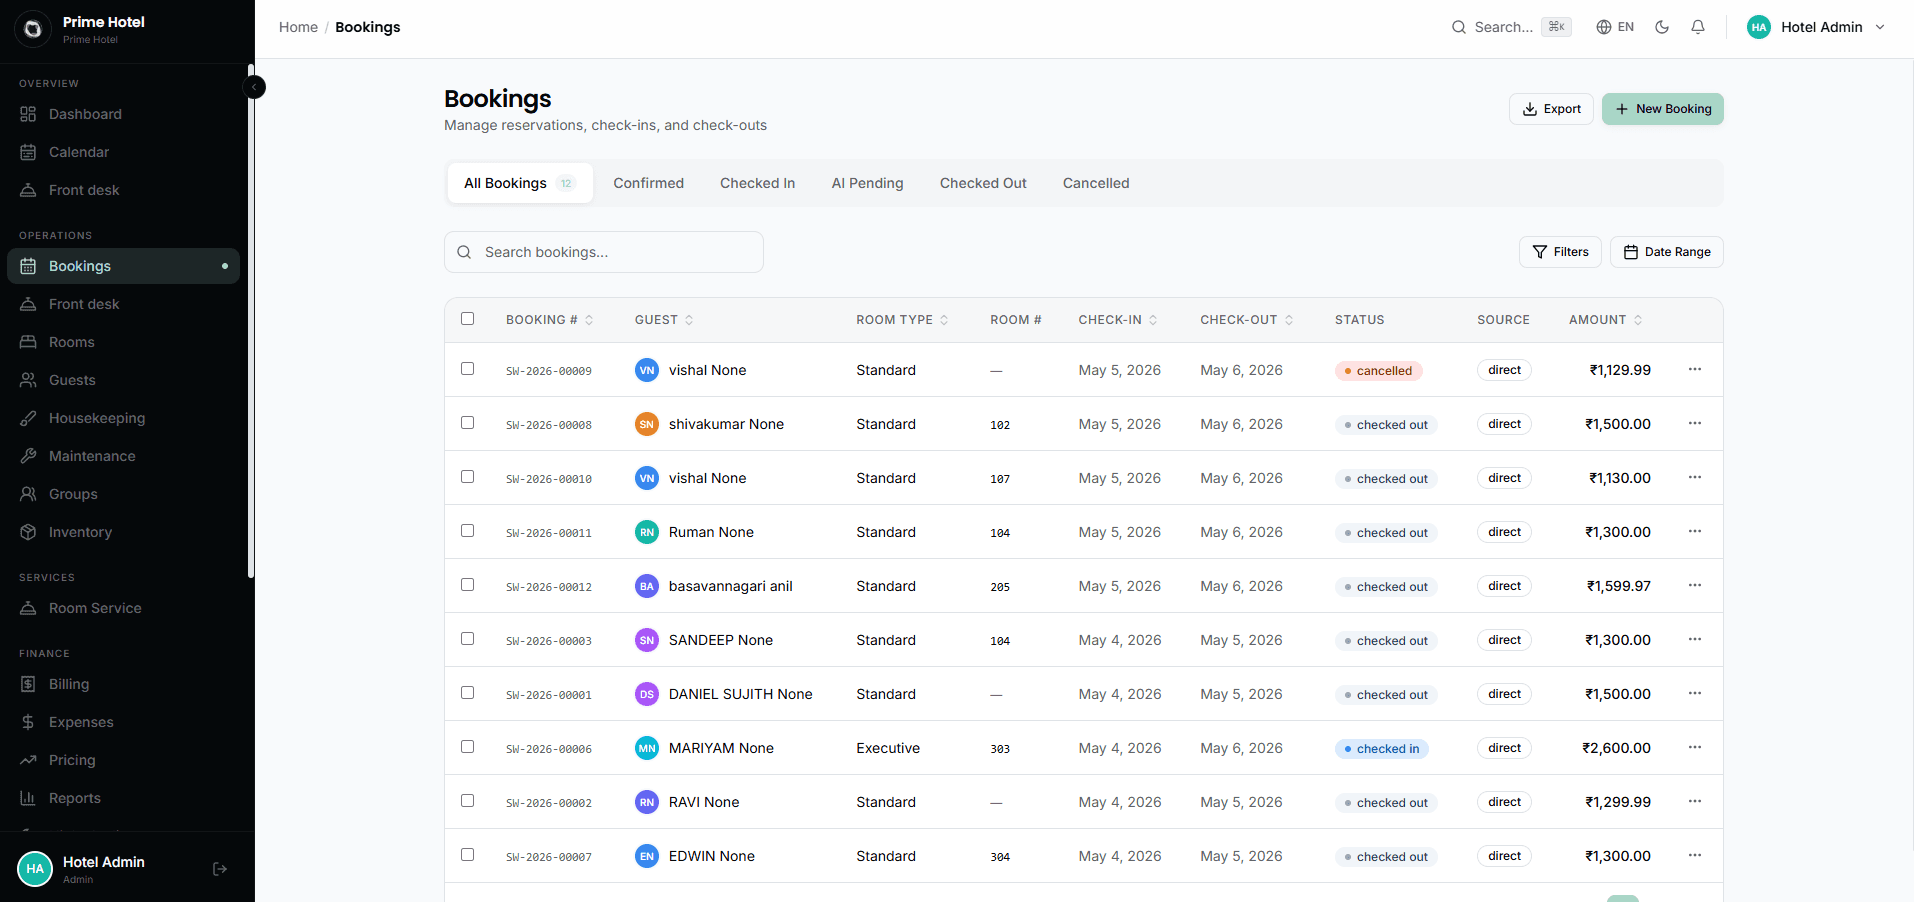Screen dimensions: 1914x902
Task: Switch to Checked In tab
Action: 757,183
